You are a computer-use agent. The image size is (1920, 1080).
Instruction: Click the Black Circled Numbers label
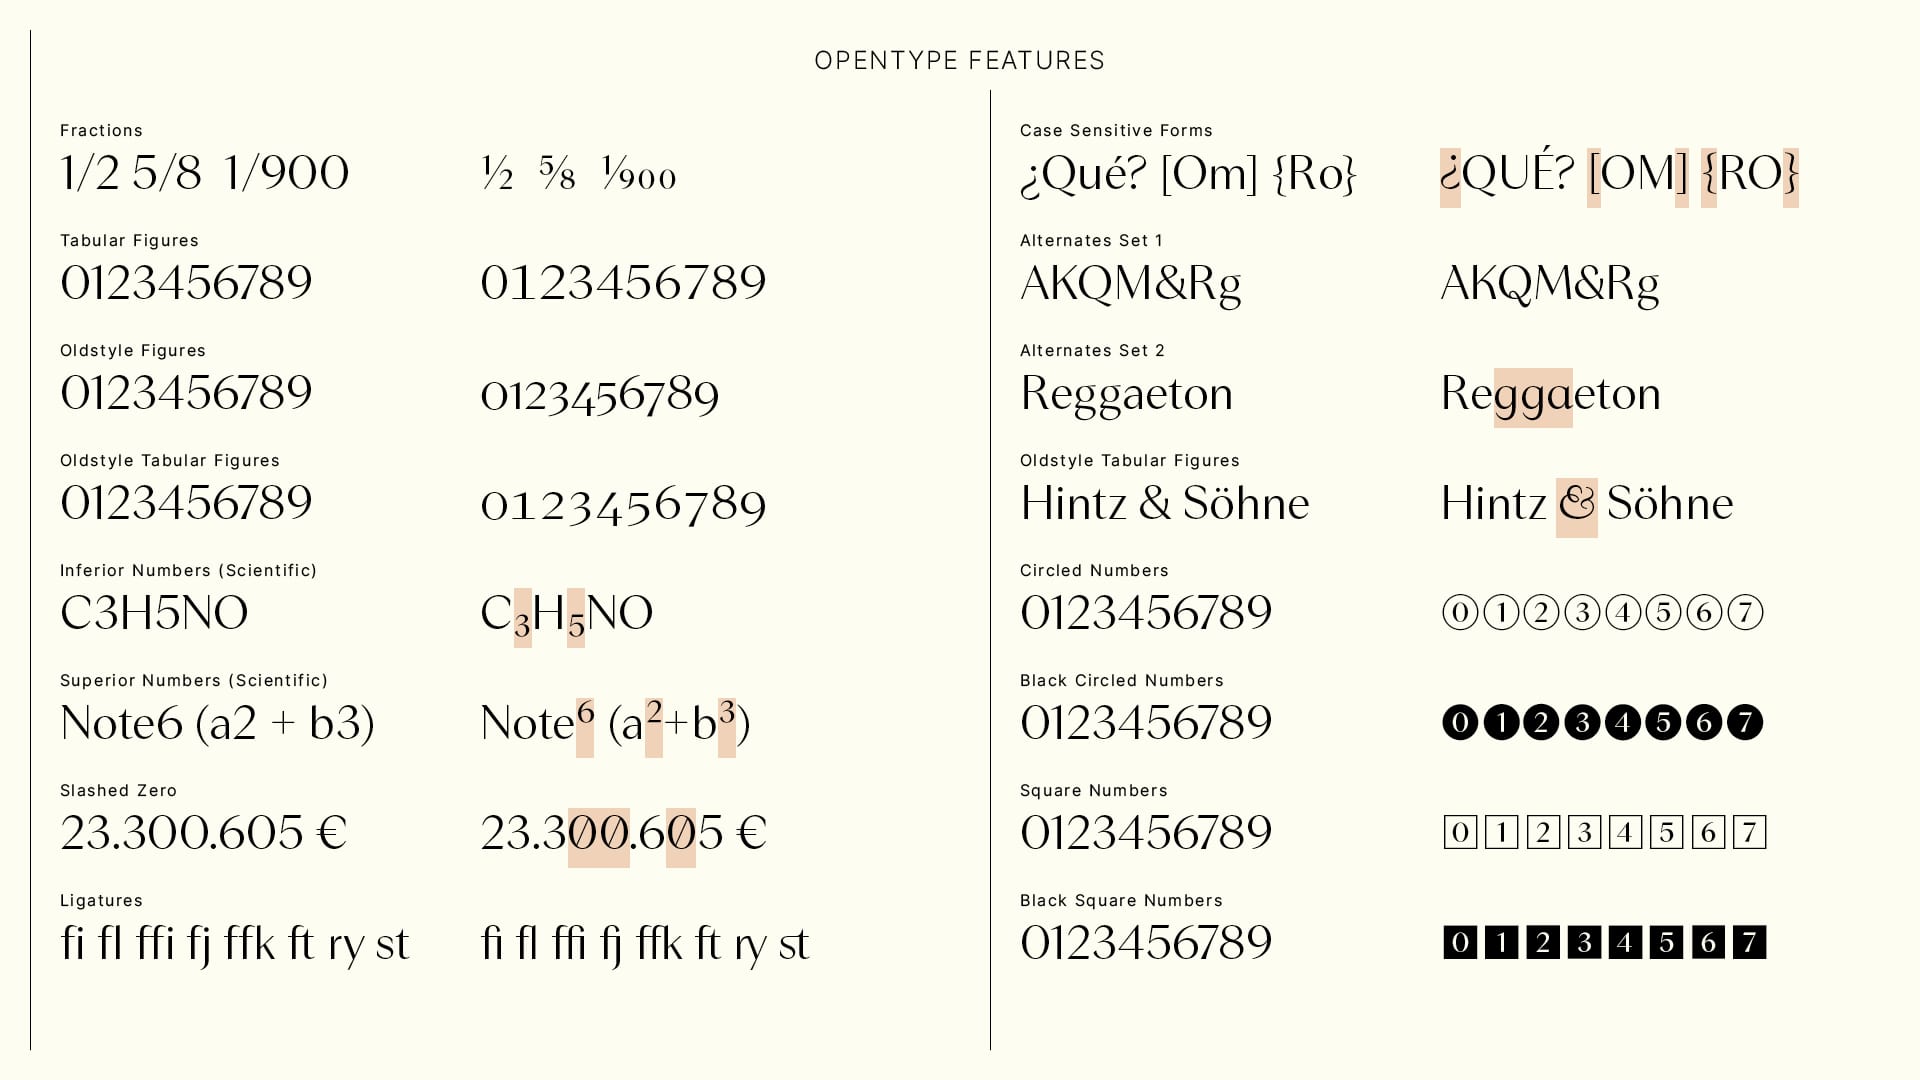[x=1121, y=681]
